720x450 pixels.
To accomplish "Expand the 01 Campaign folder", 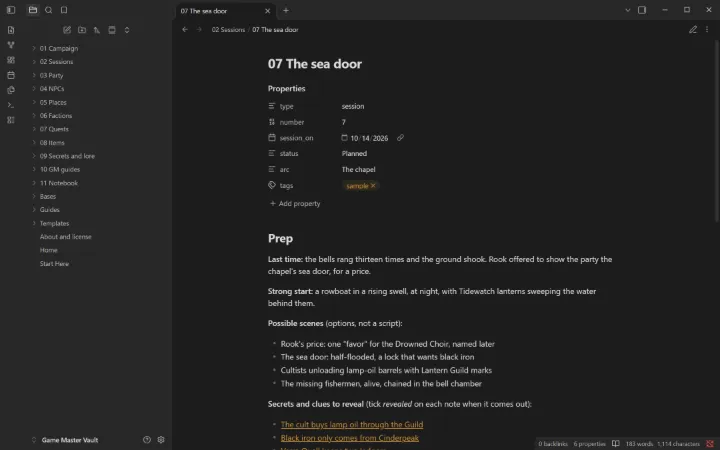I will pos(58,48).
